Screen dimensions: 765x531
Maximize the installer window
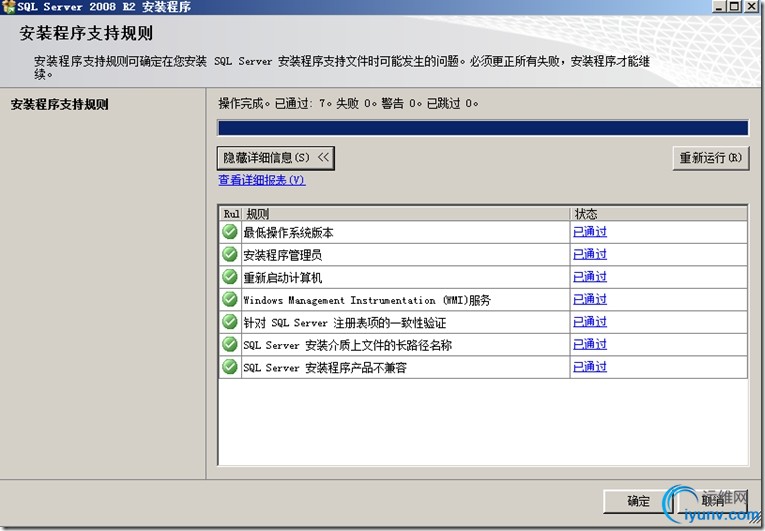coord(734,6)
